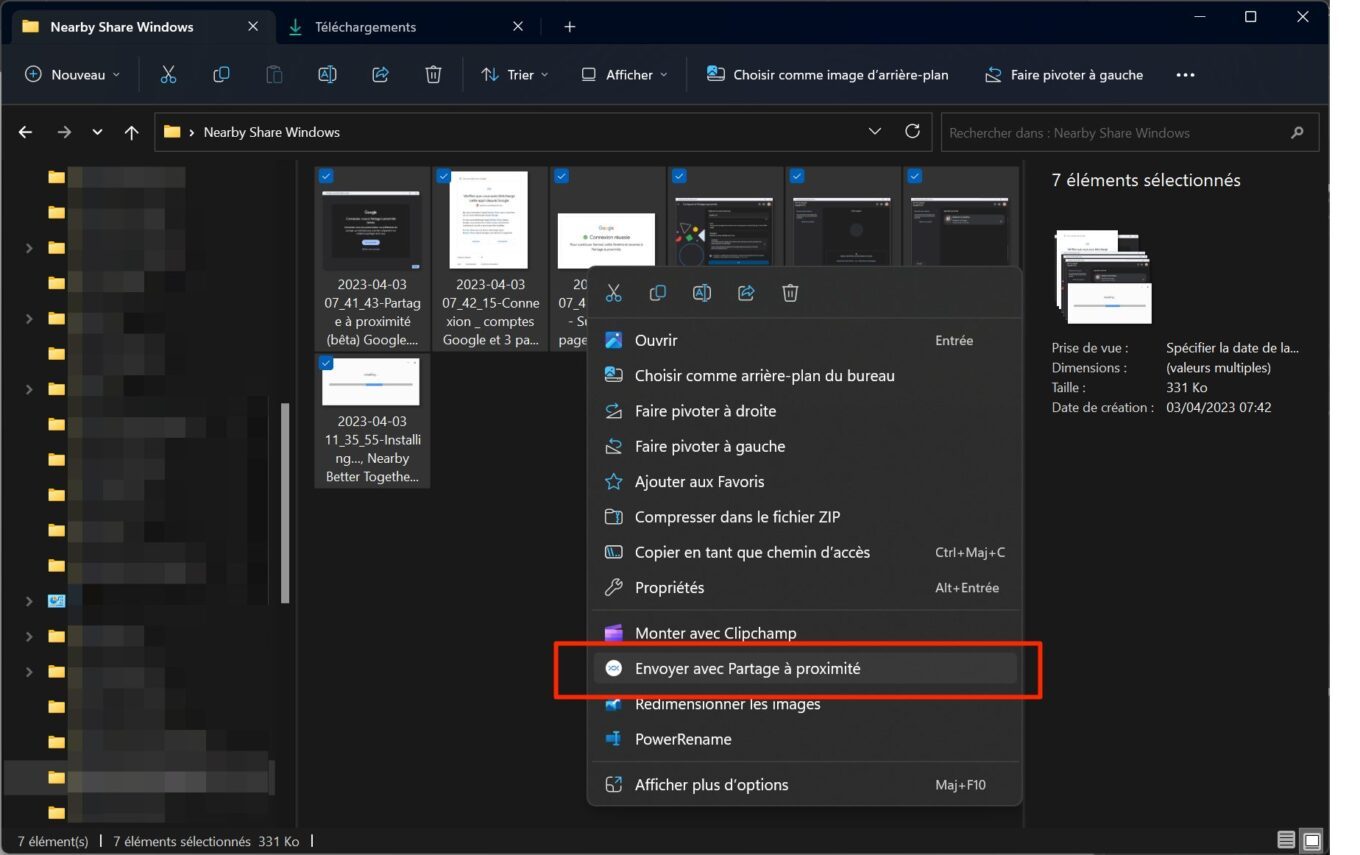Click the Delete trash icon in the toolbar

433,74
